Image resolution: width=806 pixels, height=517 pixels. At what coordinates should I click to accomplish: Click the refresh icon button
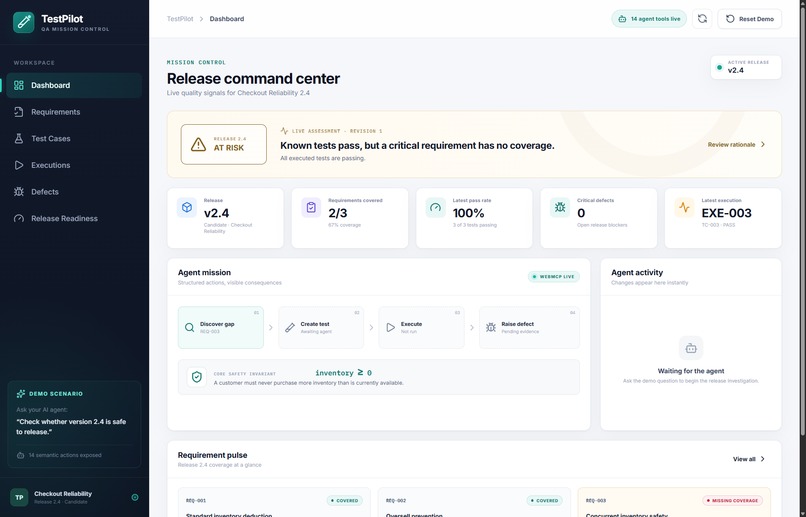click(702, 19)
